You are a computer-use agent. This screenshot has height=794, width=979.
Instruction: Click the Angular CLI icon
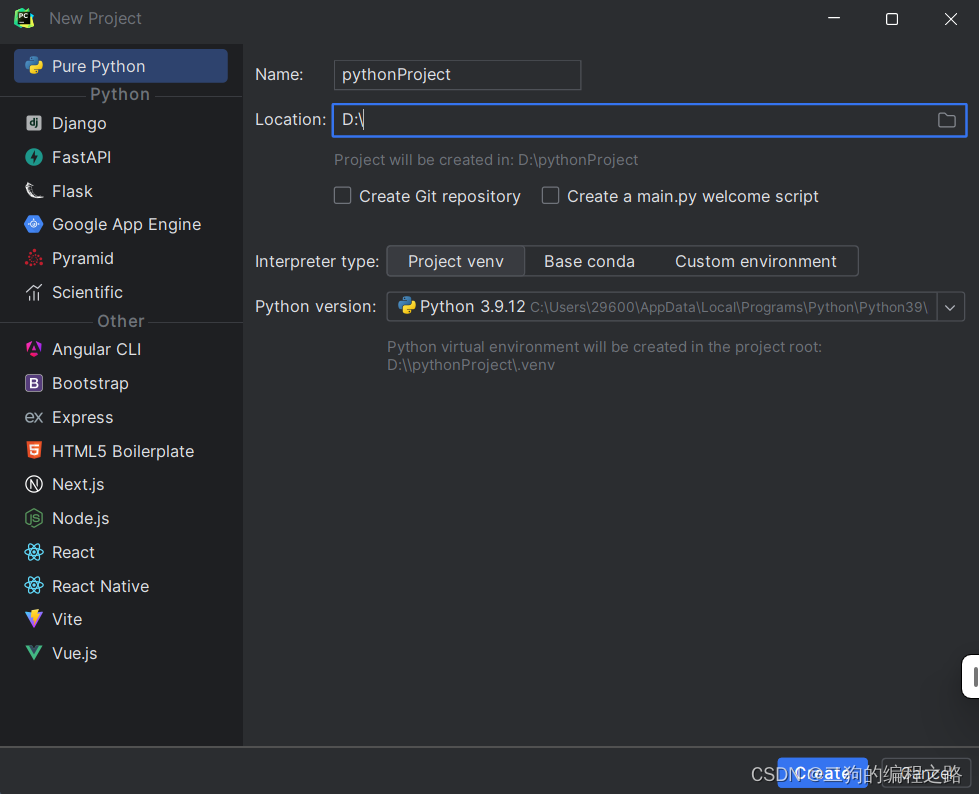34,349
